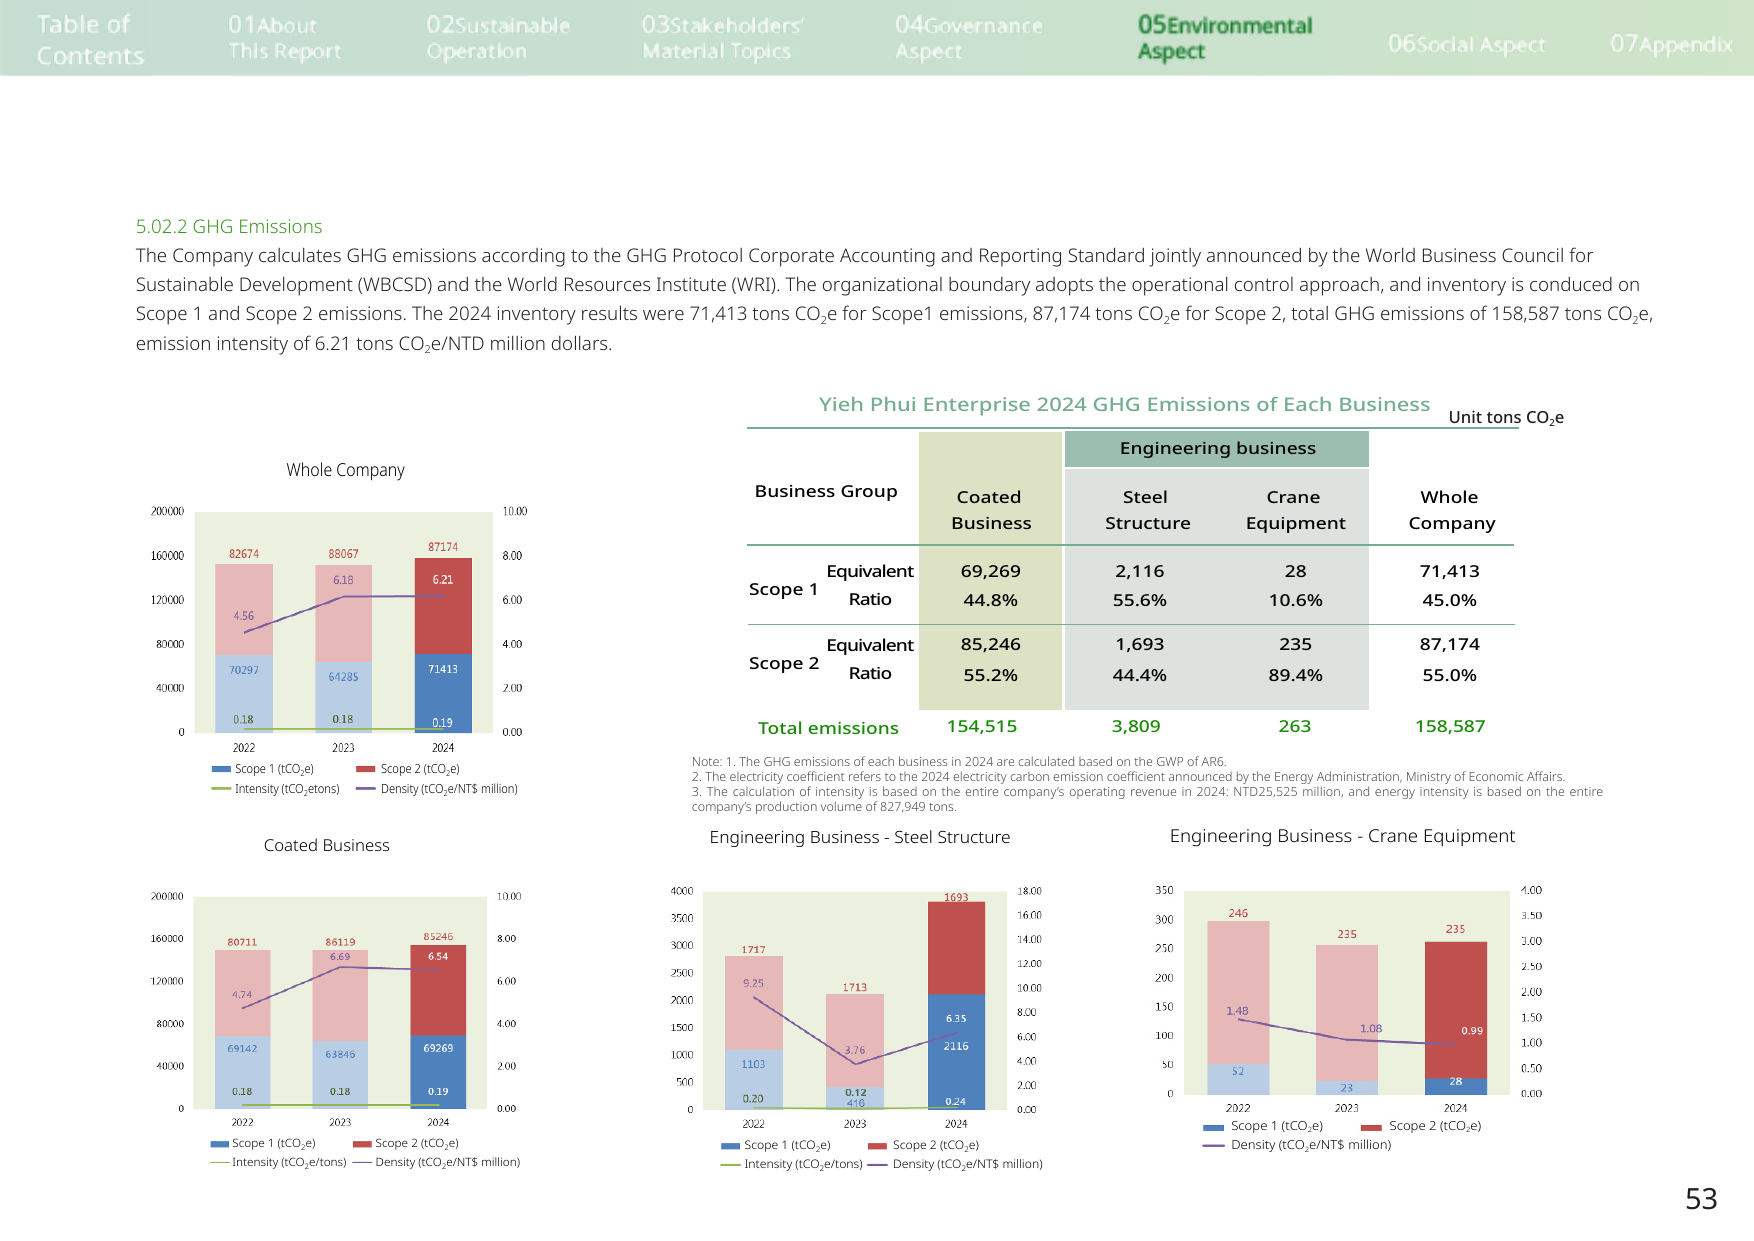The width and height of the screenshot is (1754, 1241).
Task: Click the 44.8% ratio cell
Action: pyautogui.click(x=990, y=600)
